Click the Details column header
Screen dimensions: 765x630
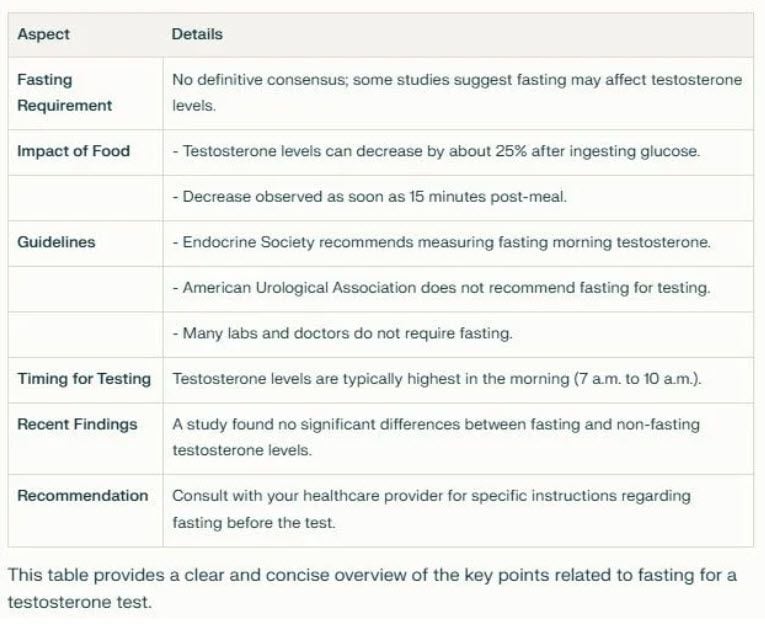point(197,34)
